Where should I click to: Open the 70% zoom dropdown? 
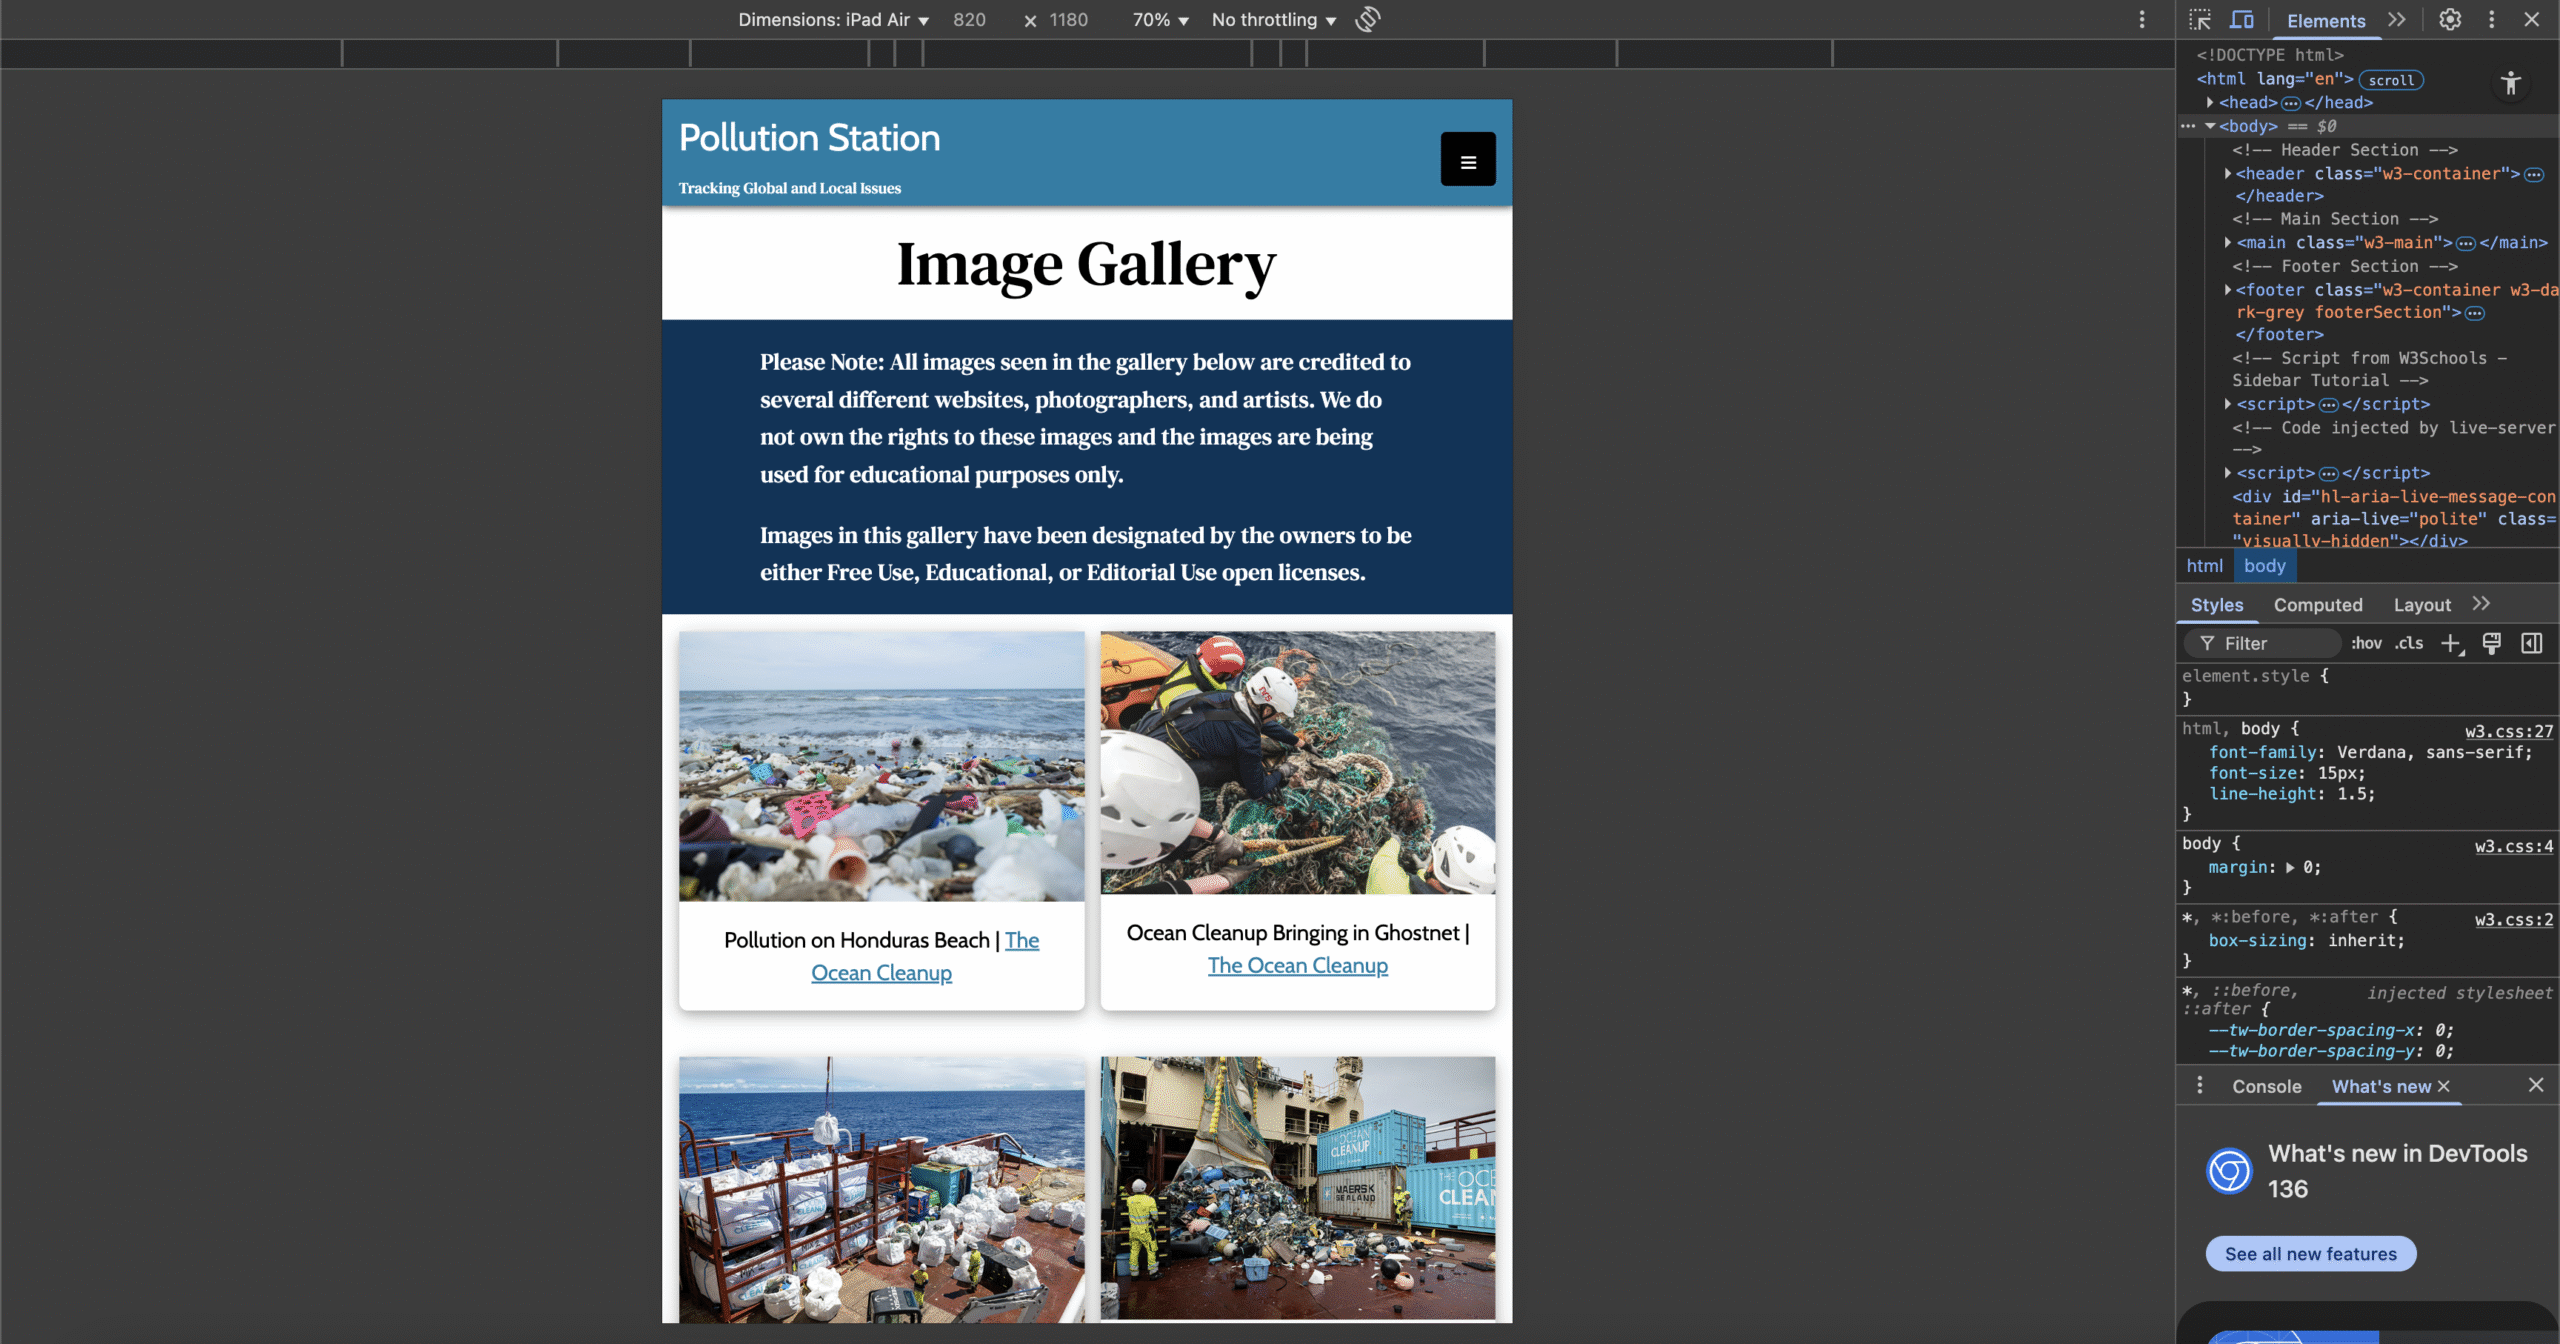[x=1160, y=20]
